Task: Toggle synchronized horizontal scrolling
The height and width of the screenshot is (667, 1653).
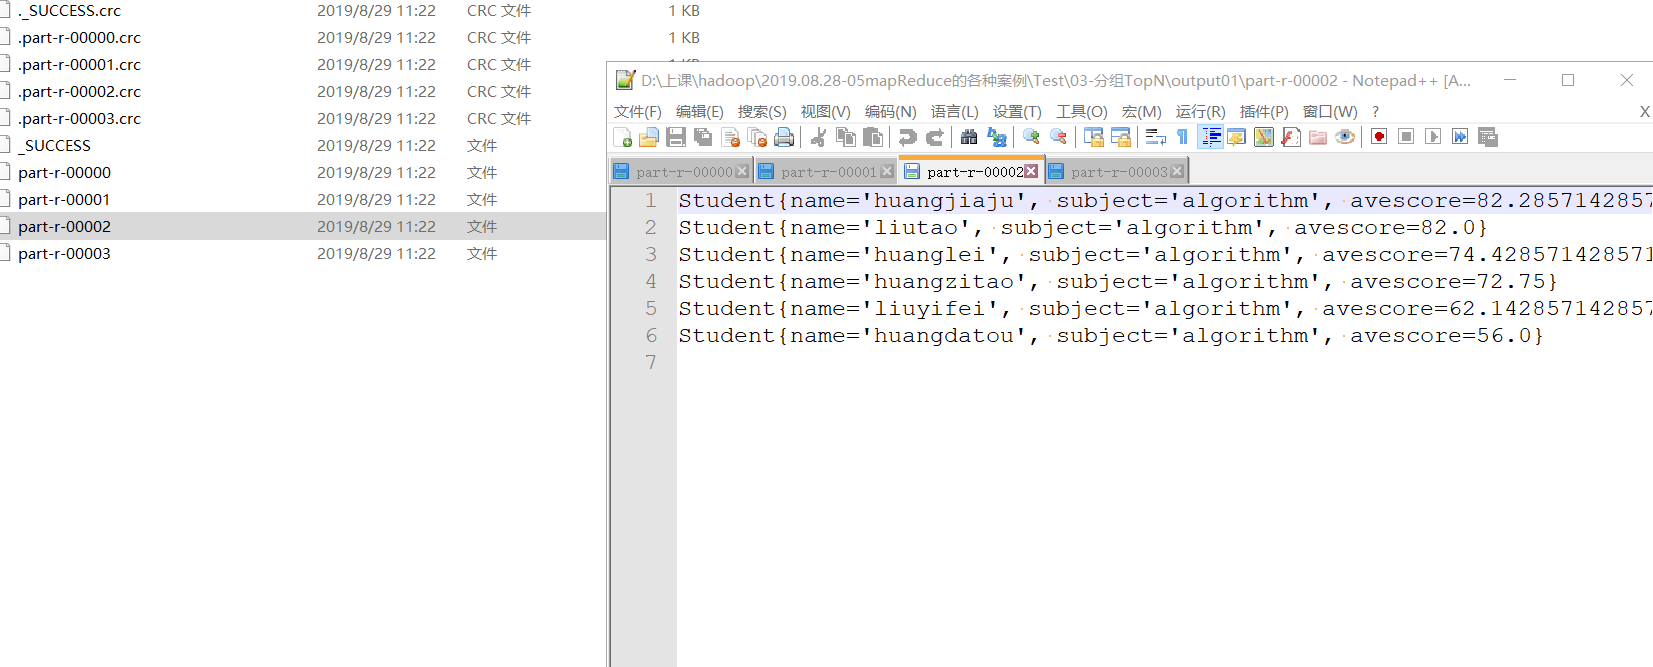Action: click(x=1121, y=137)
